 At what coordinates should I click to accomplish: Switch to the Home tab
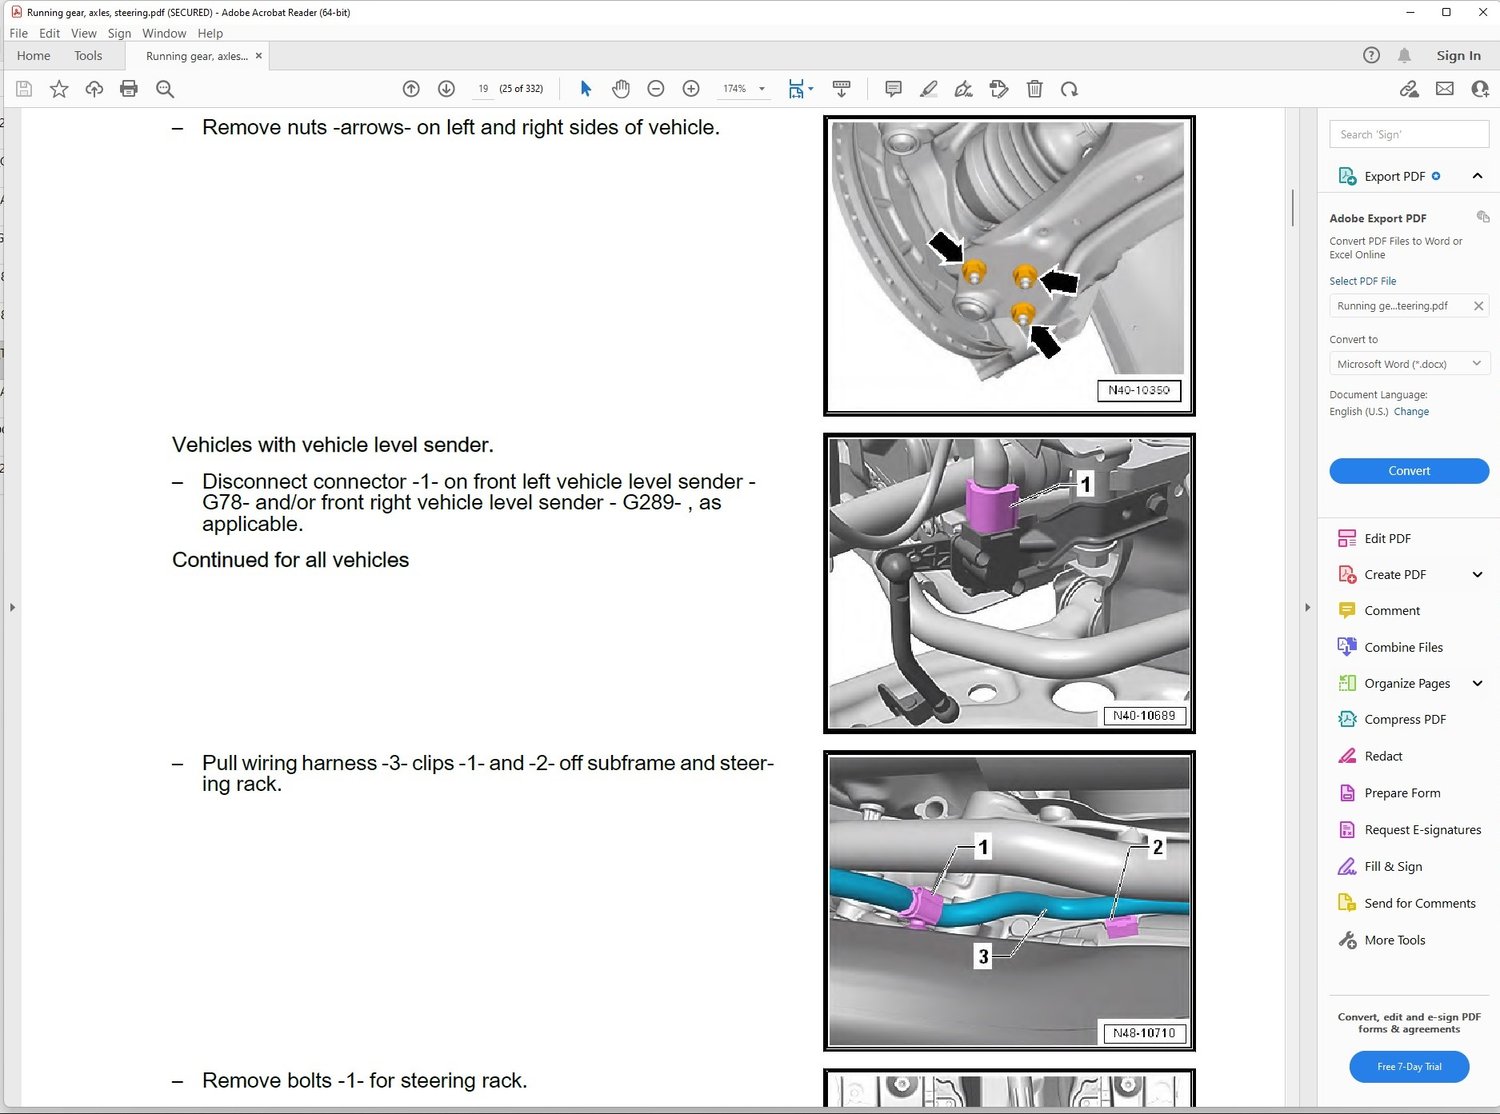pos(34,56)
